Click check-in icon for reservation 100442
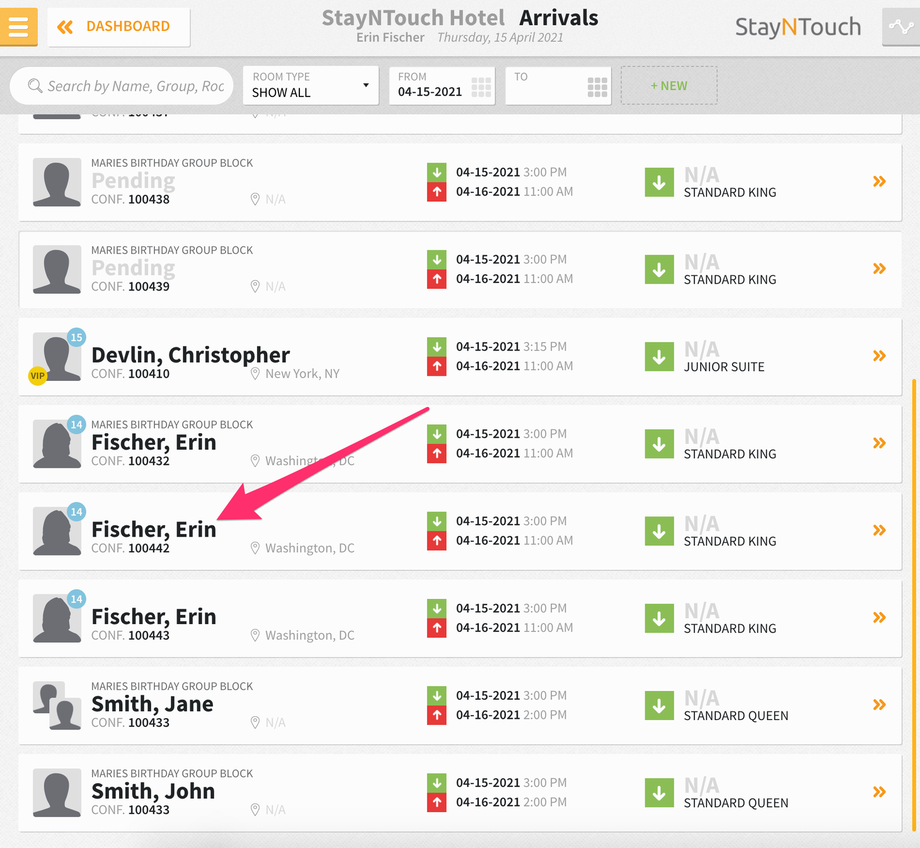Image resolution: width=920 pixels, height=848 pixels. (x=659, y=531)
